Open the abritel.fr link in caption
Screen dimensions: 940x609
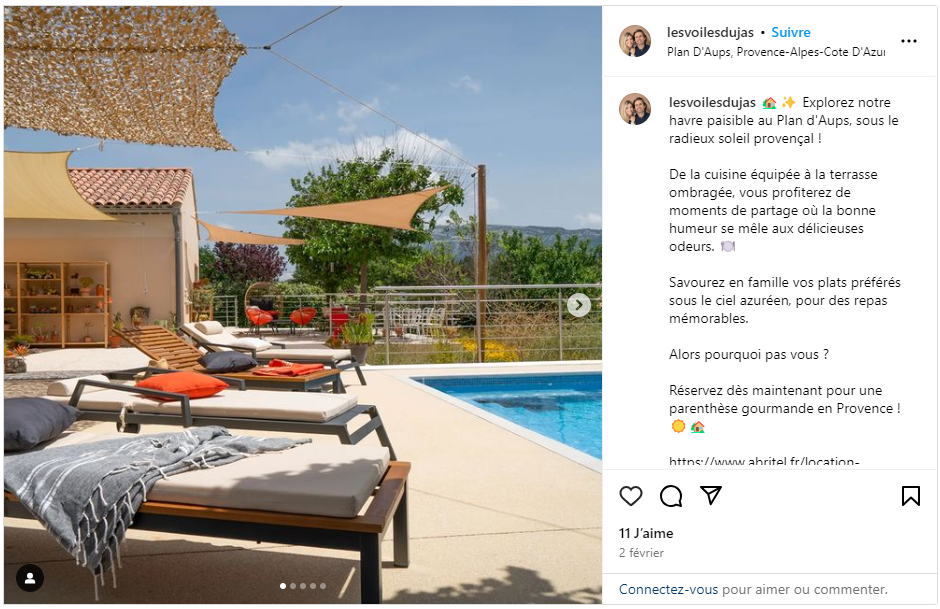764,462
